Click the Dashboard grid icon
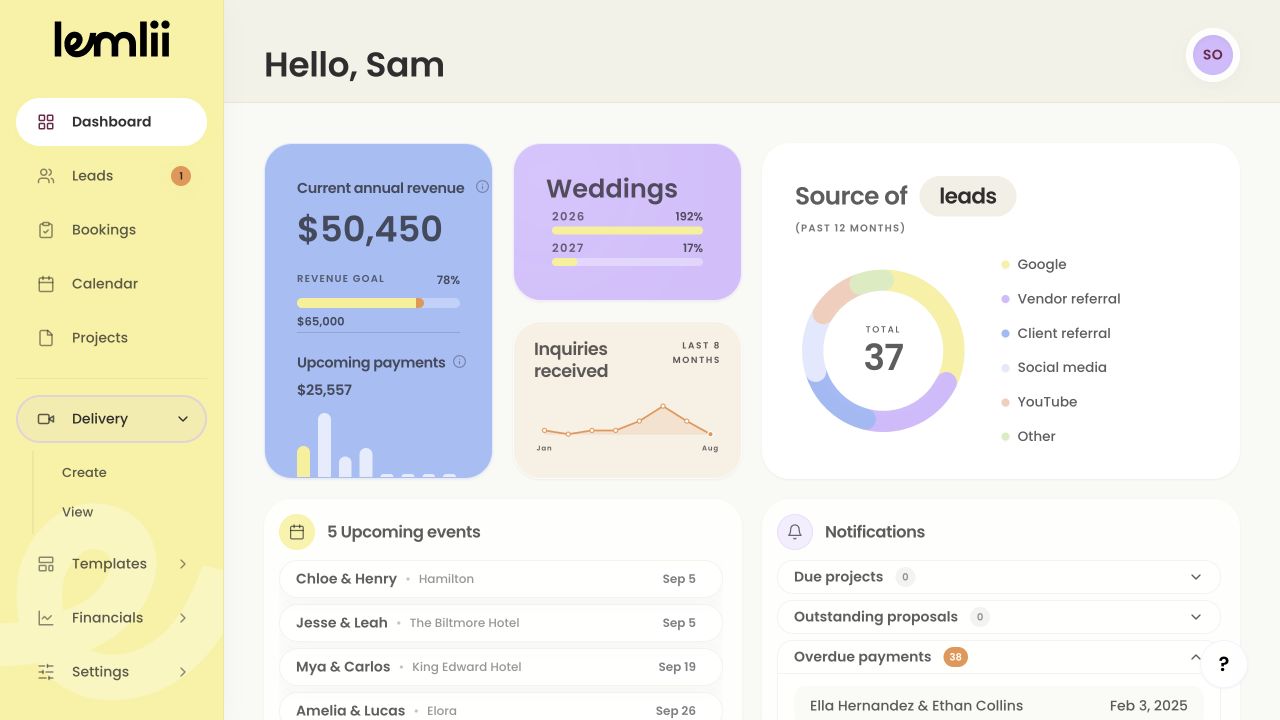Viewport: 1280px width, 720px height. tap(46, 122)
